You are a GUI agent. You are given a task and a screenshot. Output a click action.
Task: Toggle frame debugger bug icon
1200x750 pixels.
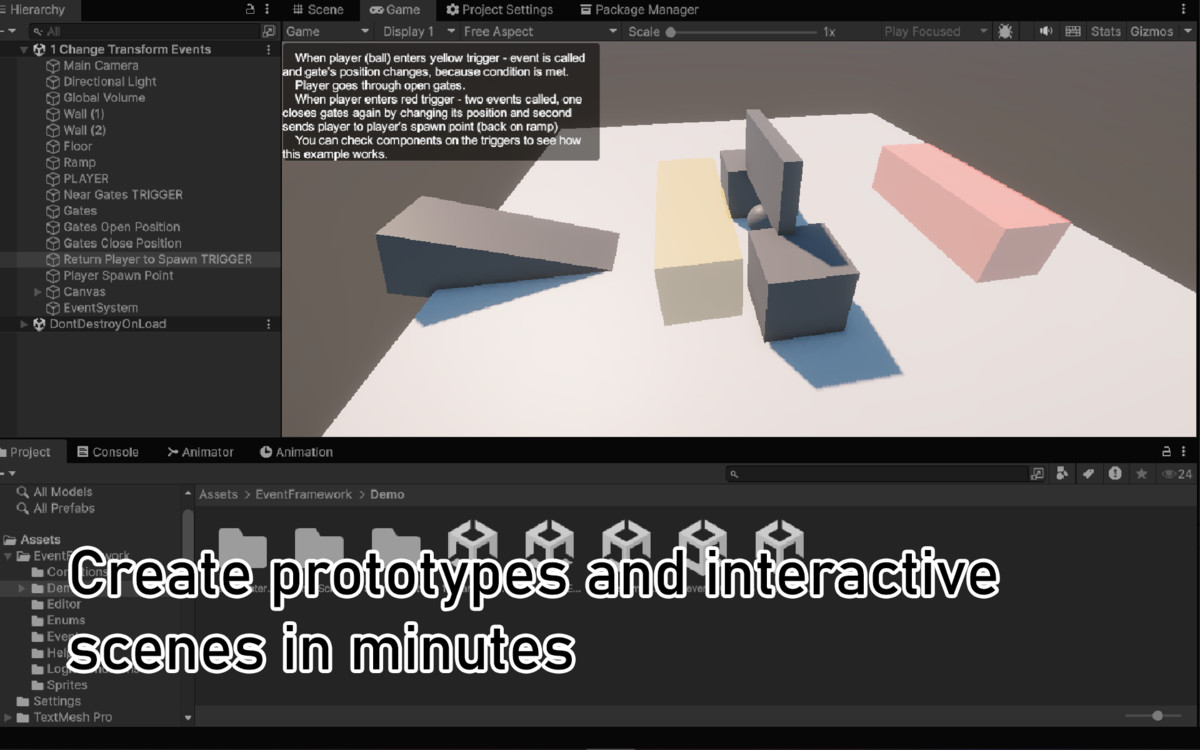tap(1005, 31)
